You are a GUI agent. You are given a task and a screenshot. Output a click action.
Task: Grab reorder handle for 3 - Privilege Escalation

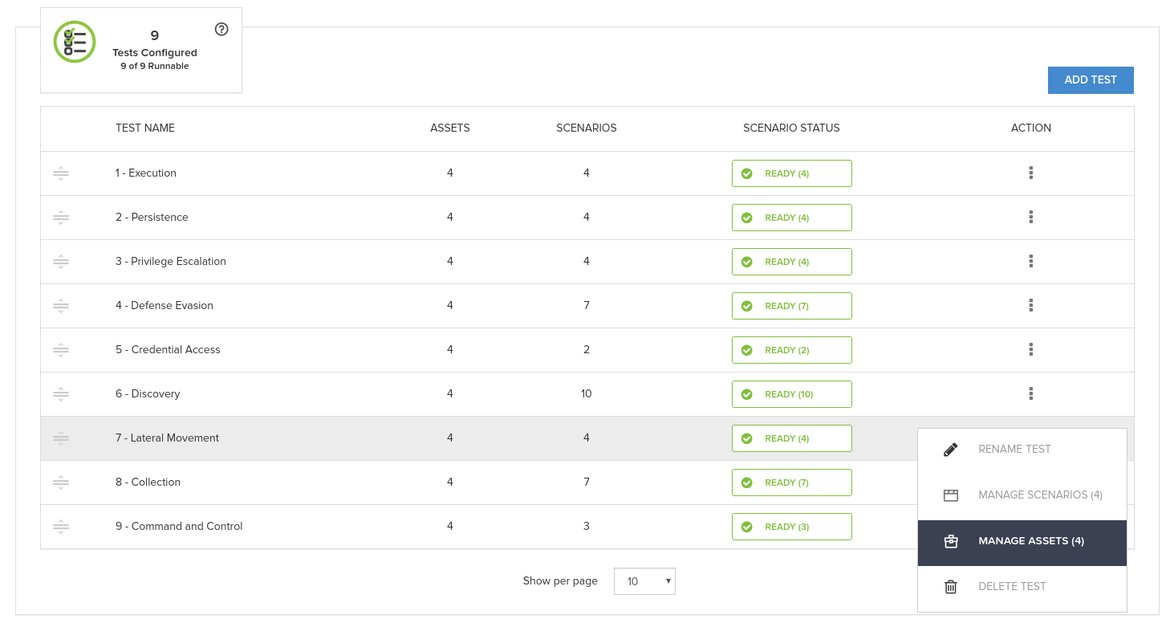pos(61,262)
